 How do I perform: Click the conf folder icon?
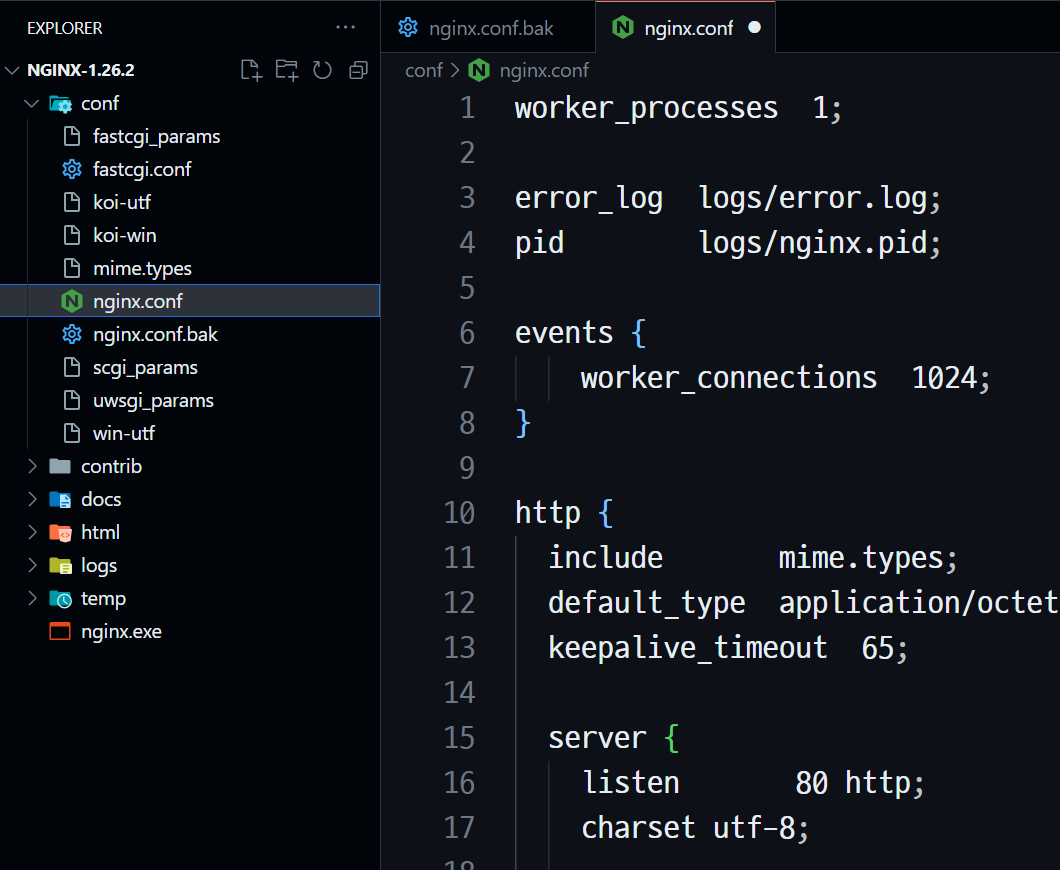(x=60, y=104)
